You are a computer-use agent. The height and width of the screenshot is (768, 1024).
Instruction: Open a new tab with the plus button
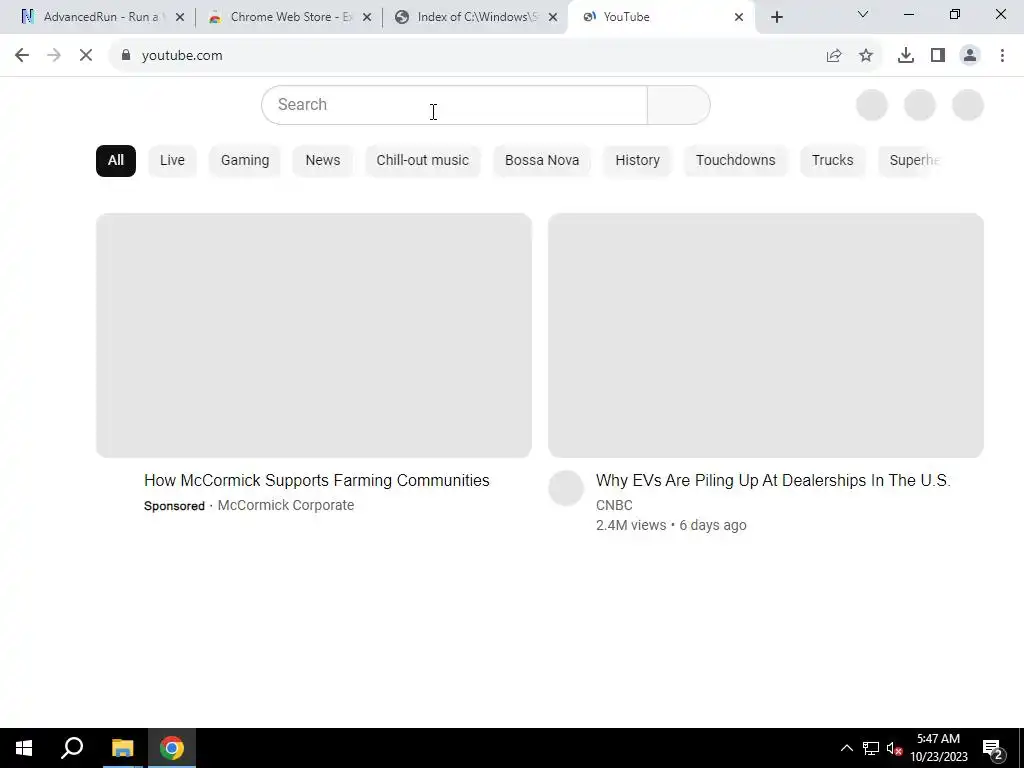click(776, 17)
